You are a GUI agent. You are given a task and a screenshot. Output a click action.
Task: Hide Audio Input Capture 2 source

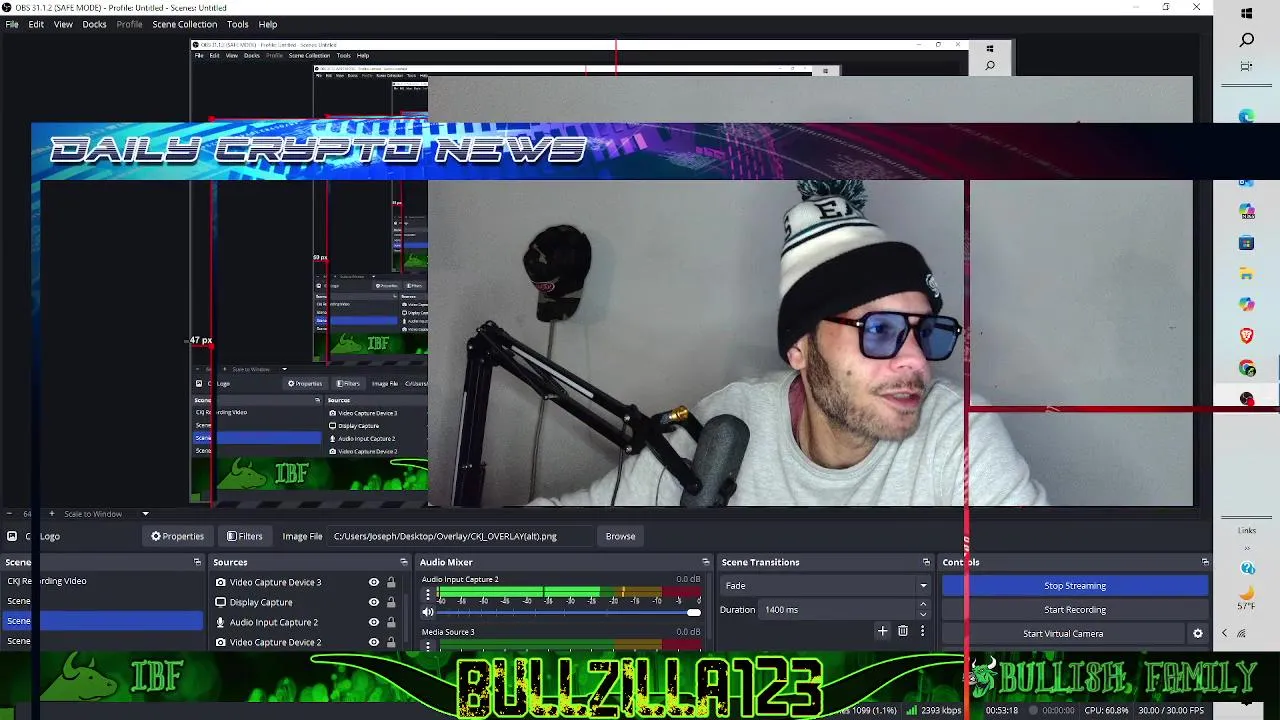point(374,622)
